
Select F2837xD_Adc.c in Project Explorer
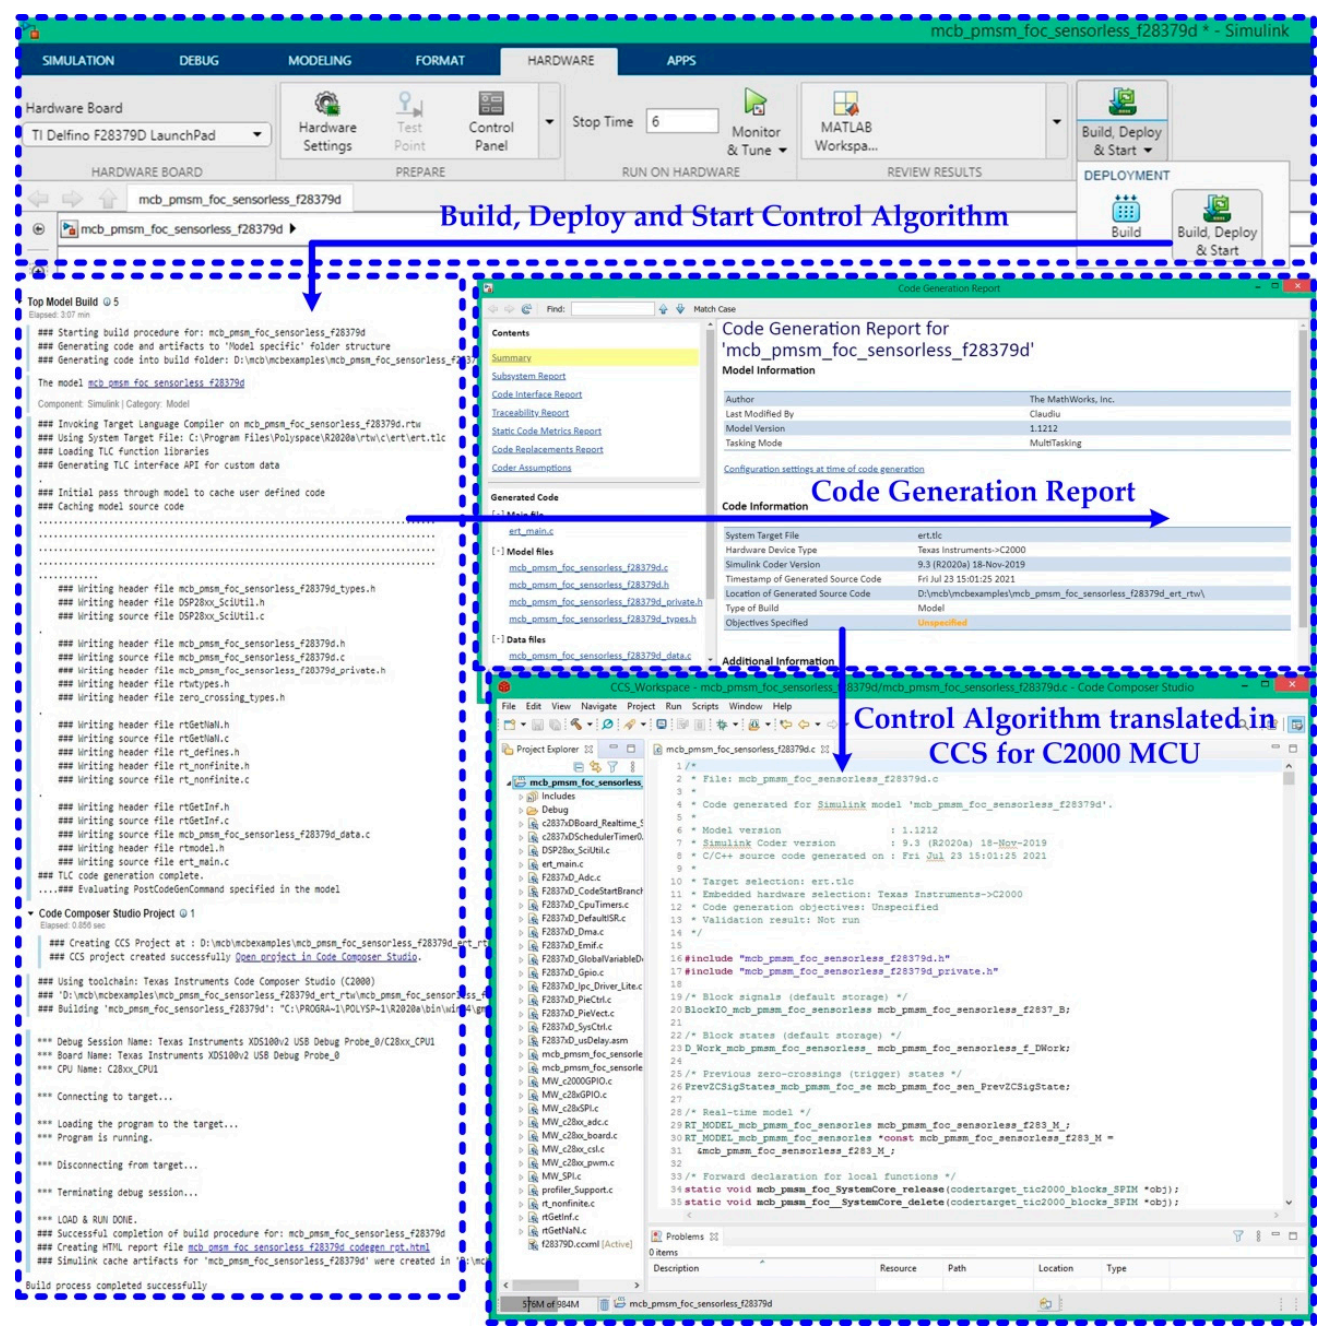coord(571,877)
